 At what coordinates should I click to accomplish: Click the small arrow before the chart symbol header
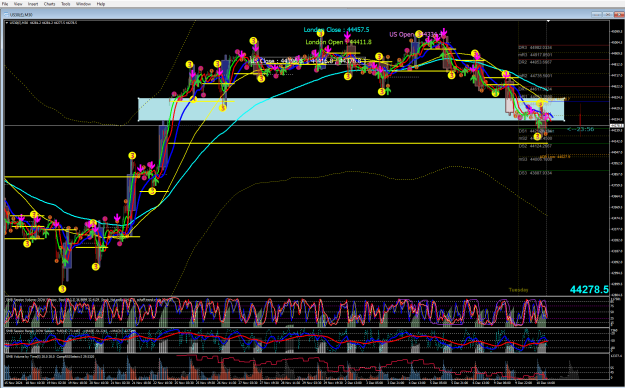(x=7, y=23)
